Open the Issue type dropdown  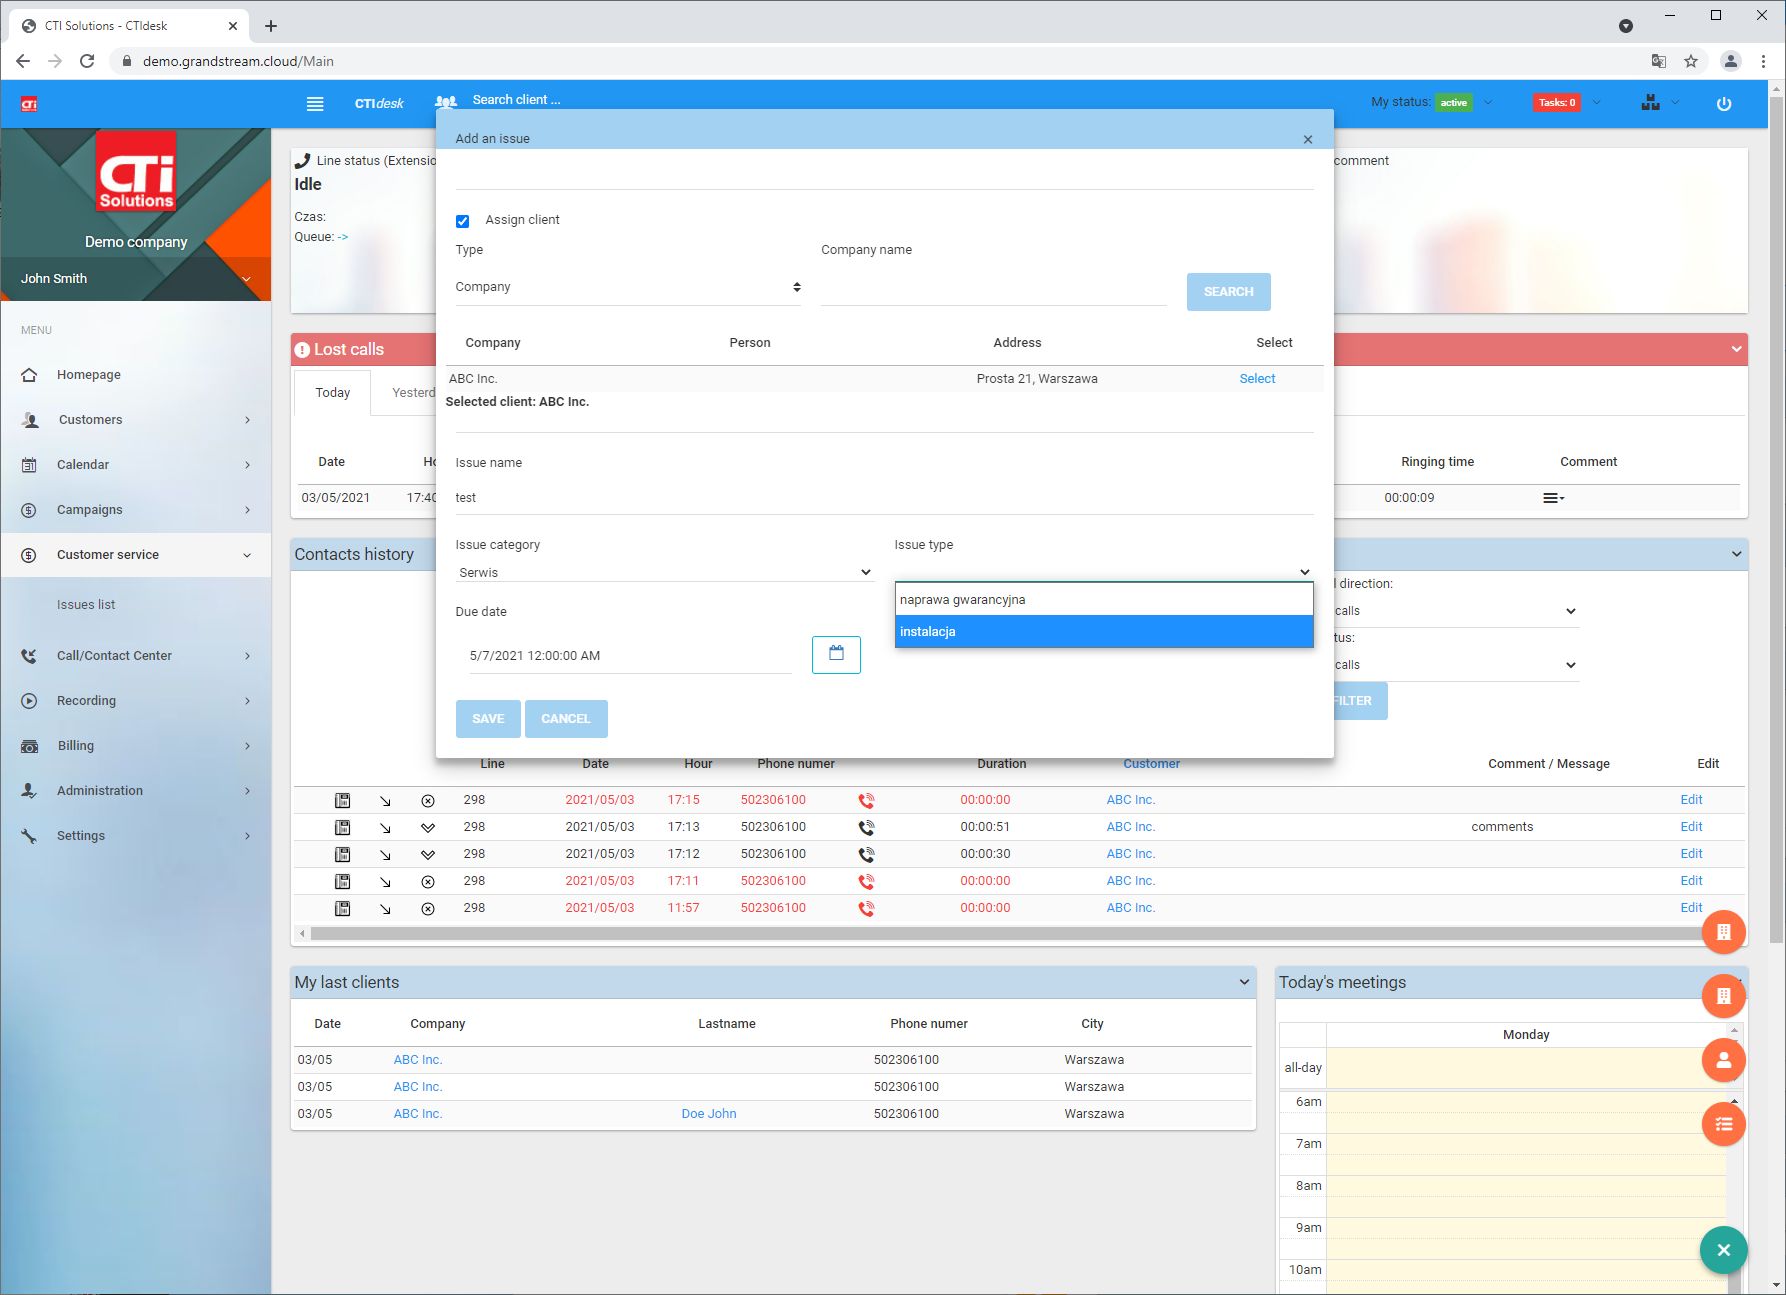point(1103,572)
